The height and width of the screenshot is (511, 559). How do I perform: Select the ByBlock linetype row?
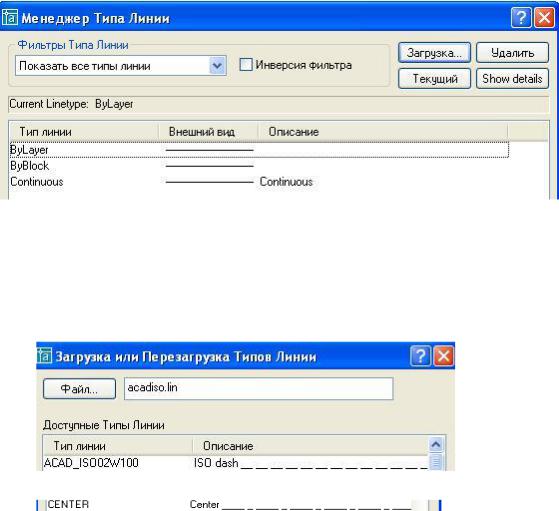(259, 166)
